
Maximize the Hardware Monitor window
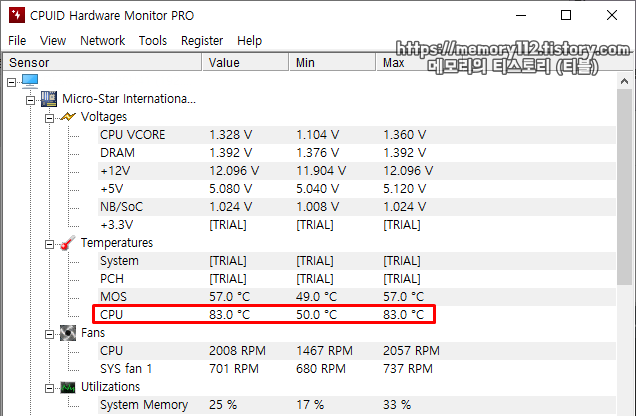(566, 15)
